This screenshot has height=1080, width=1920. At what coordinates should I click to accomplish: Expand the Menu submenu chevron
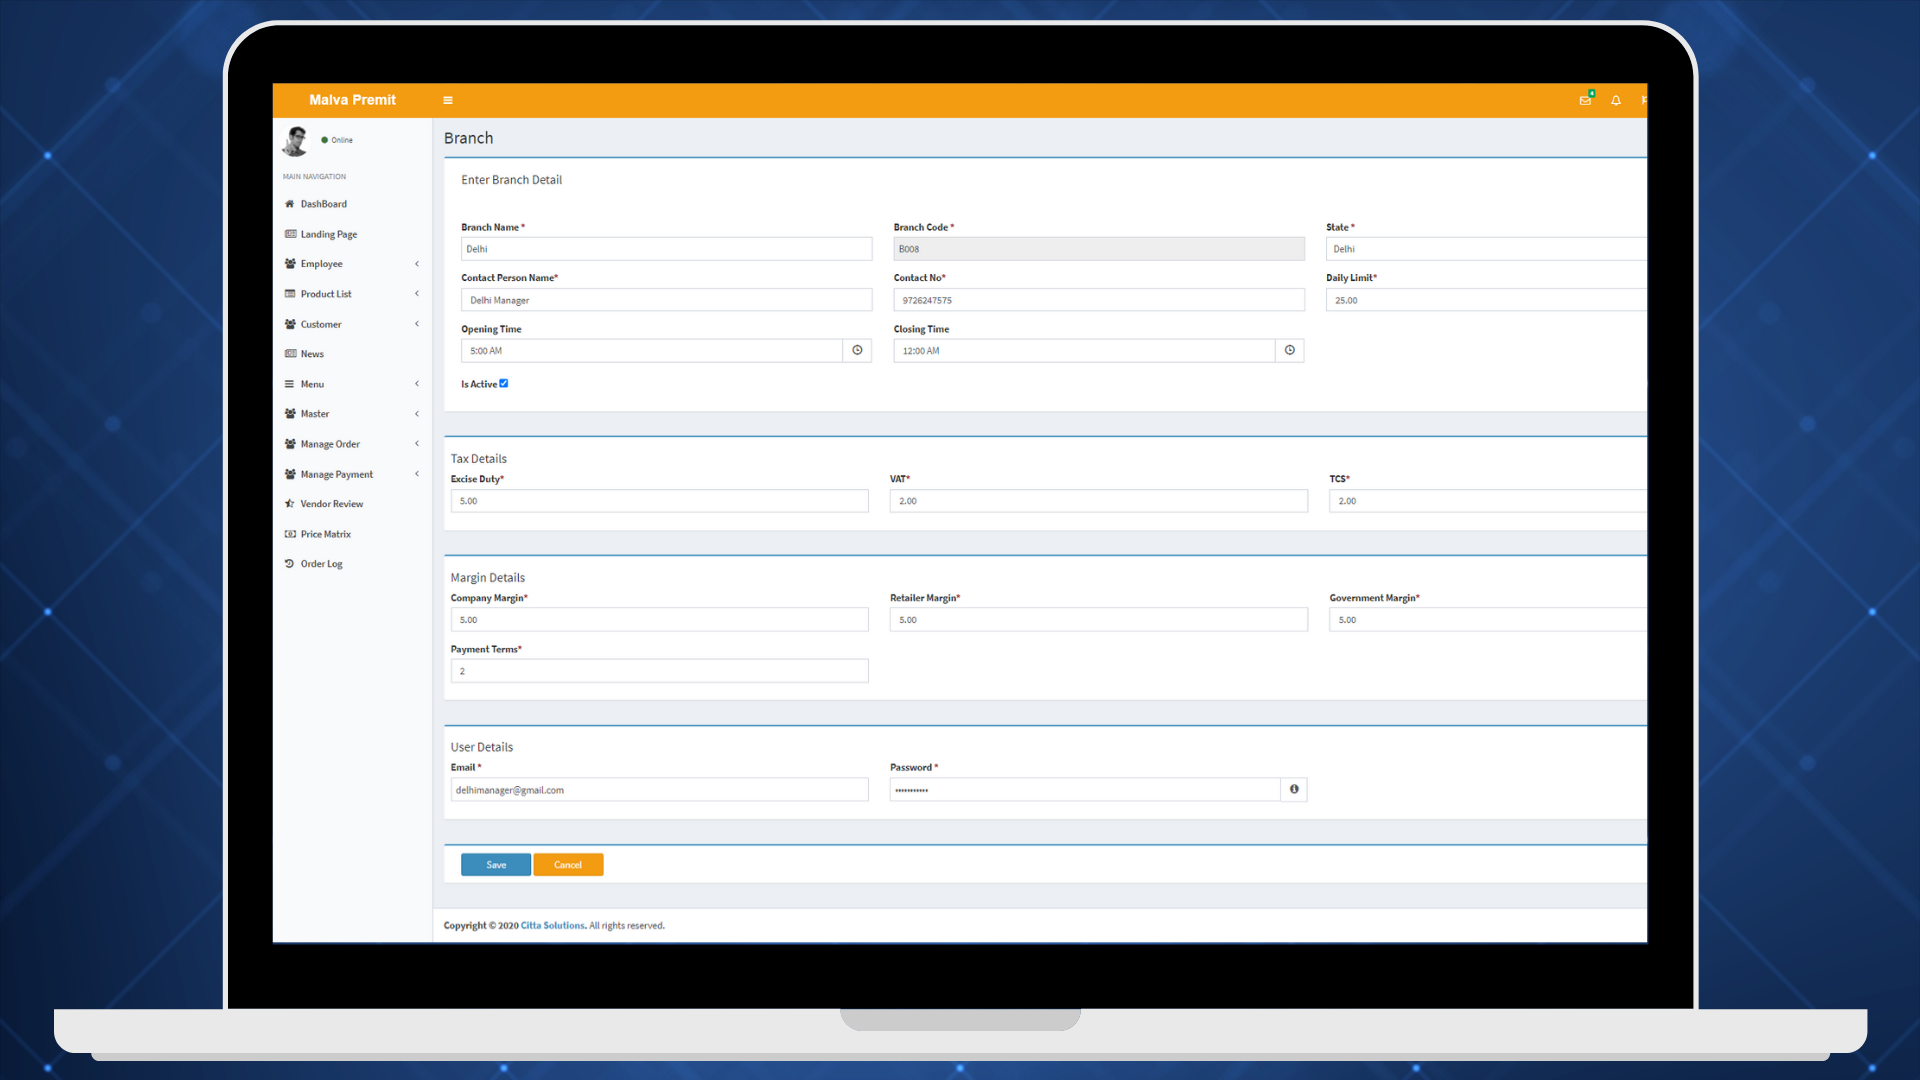coord(417,384)
